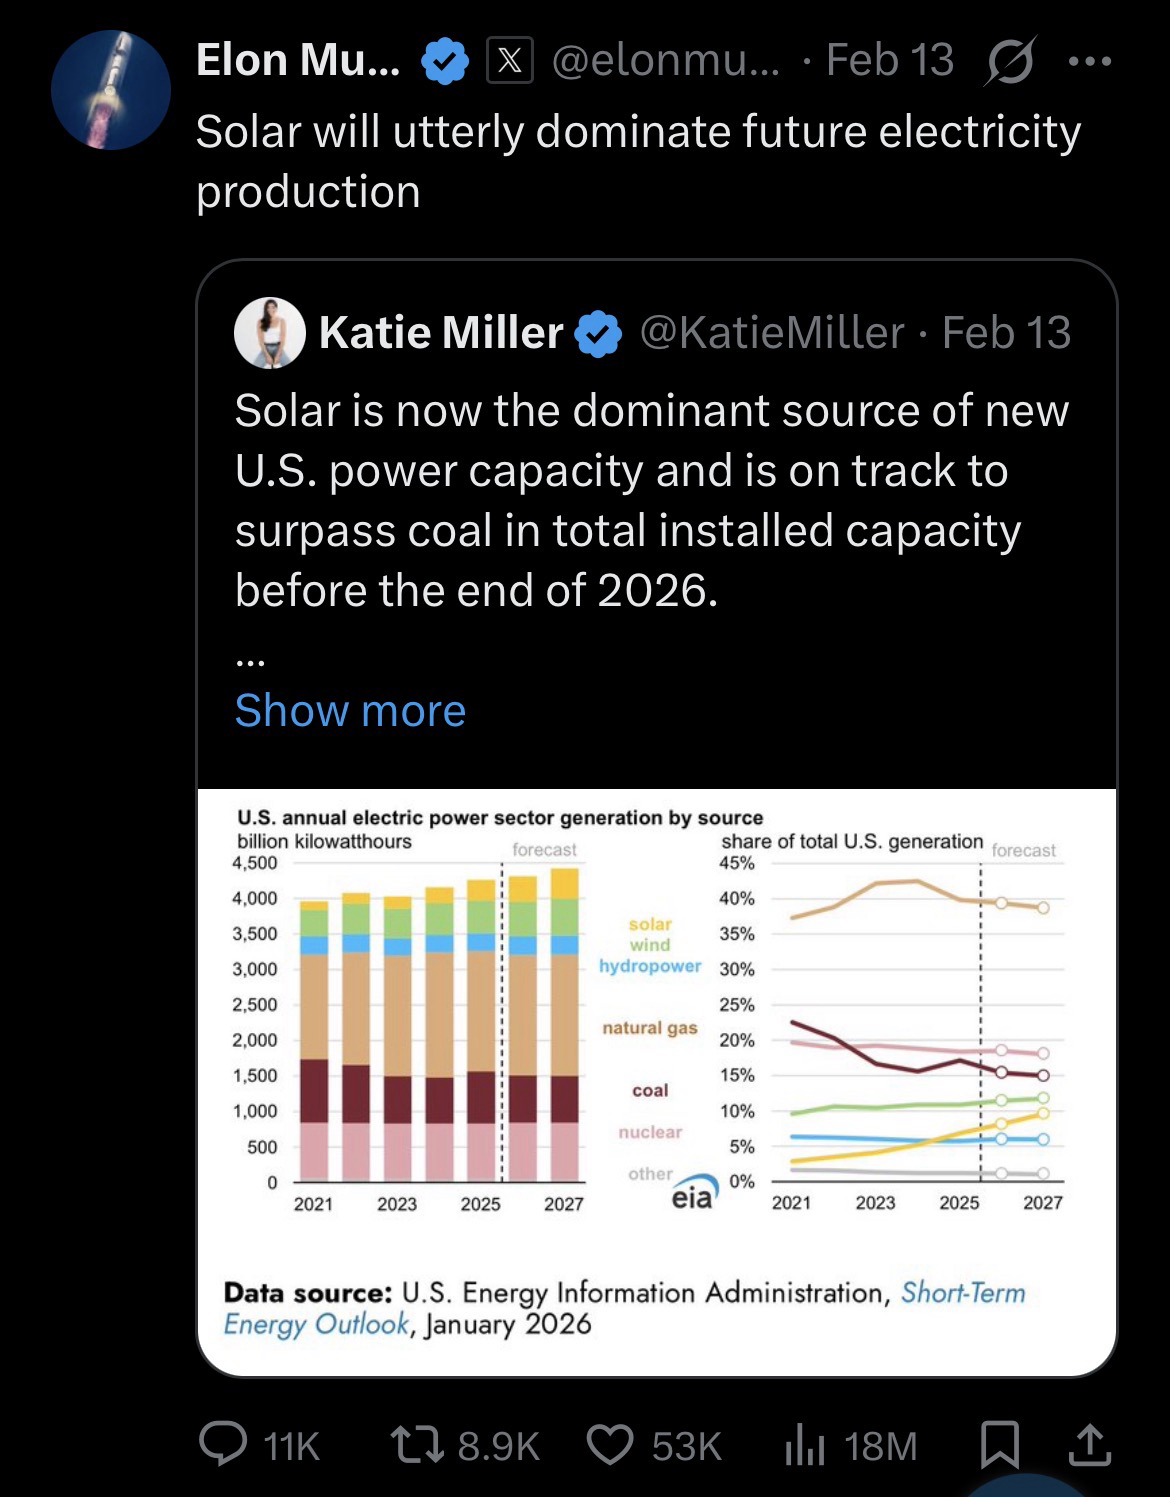This screenshot has height=1497, width=1170.
Task: Open the @KatieMiller handle link
Action: [x=771, y=333]
